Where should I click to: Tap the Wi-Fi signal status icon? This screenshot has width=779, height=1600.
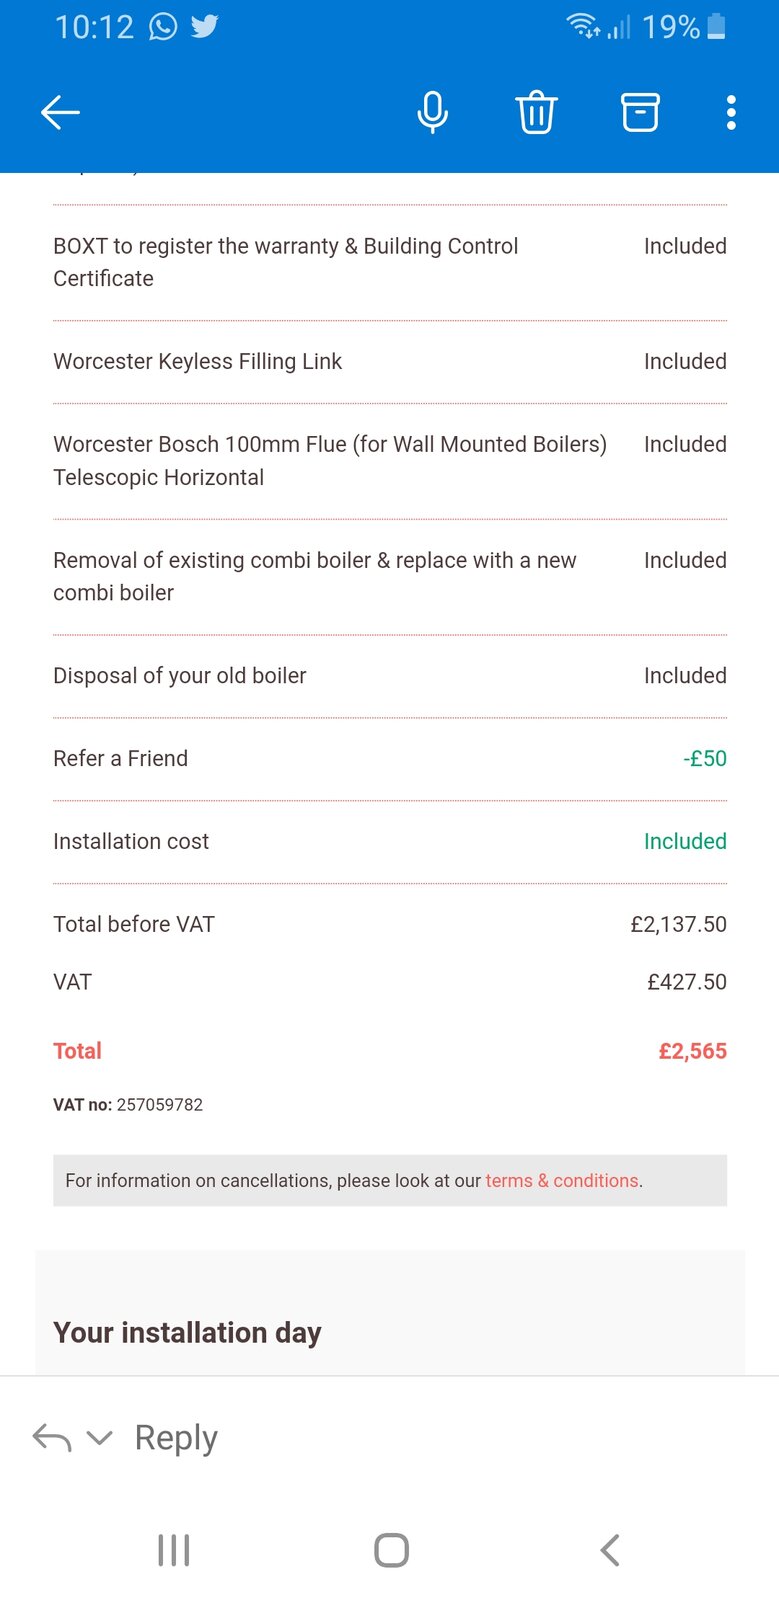(x=583, y=26)
